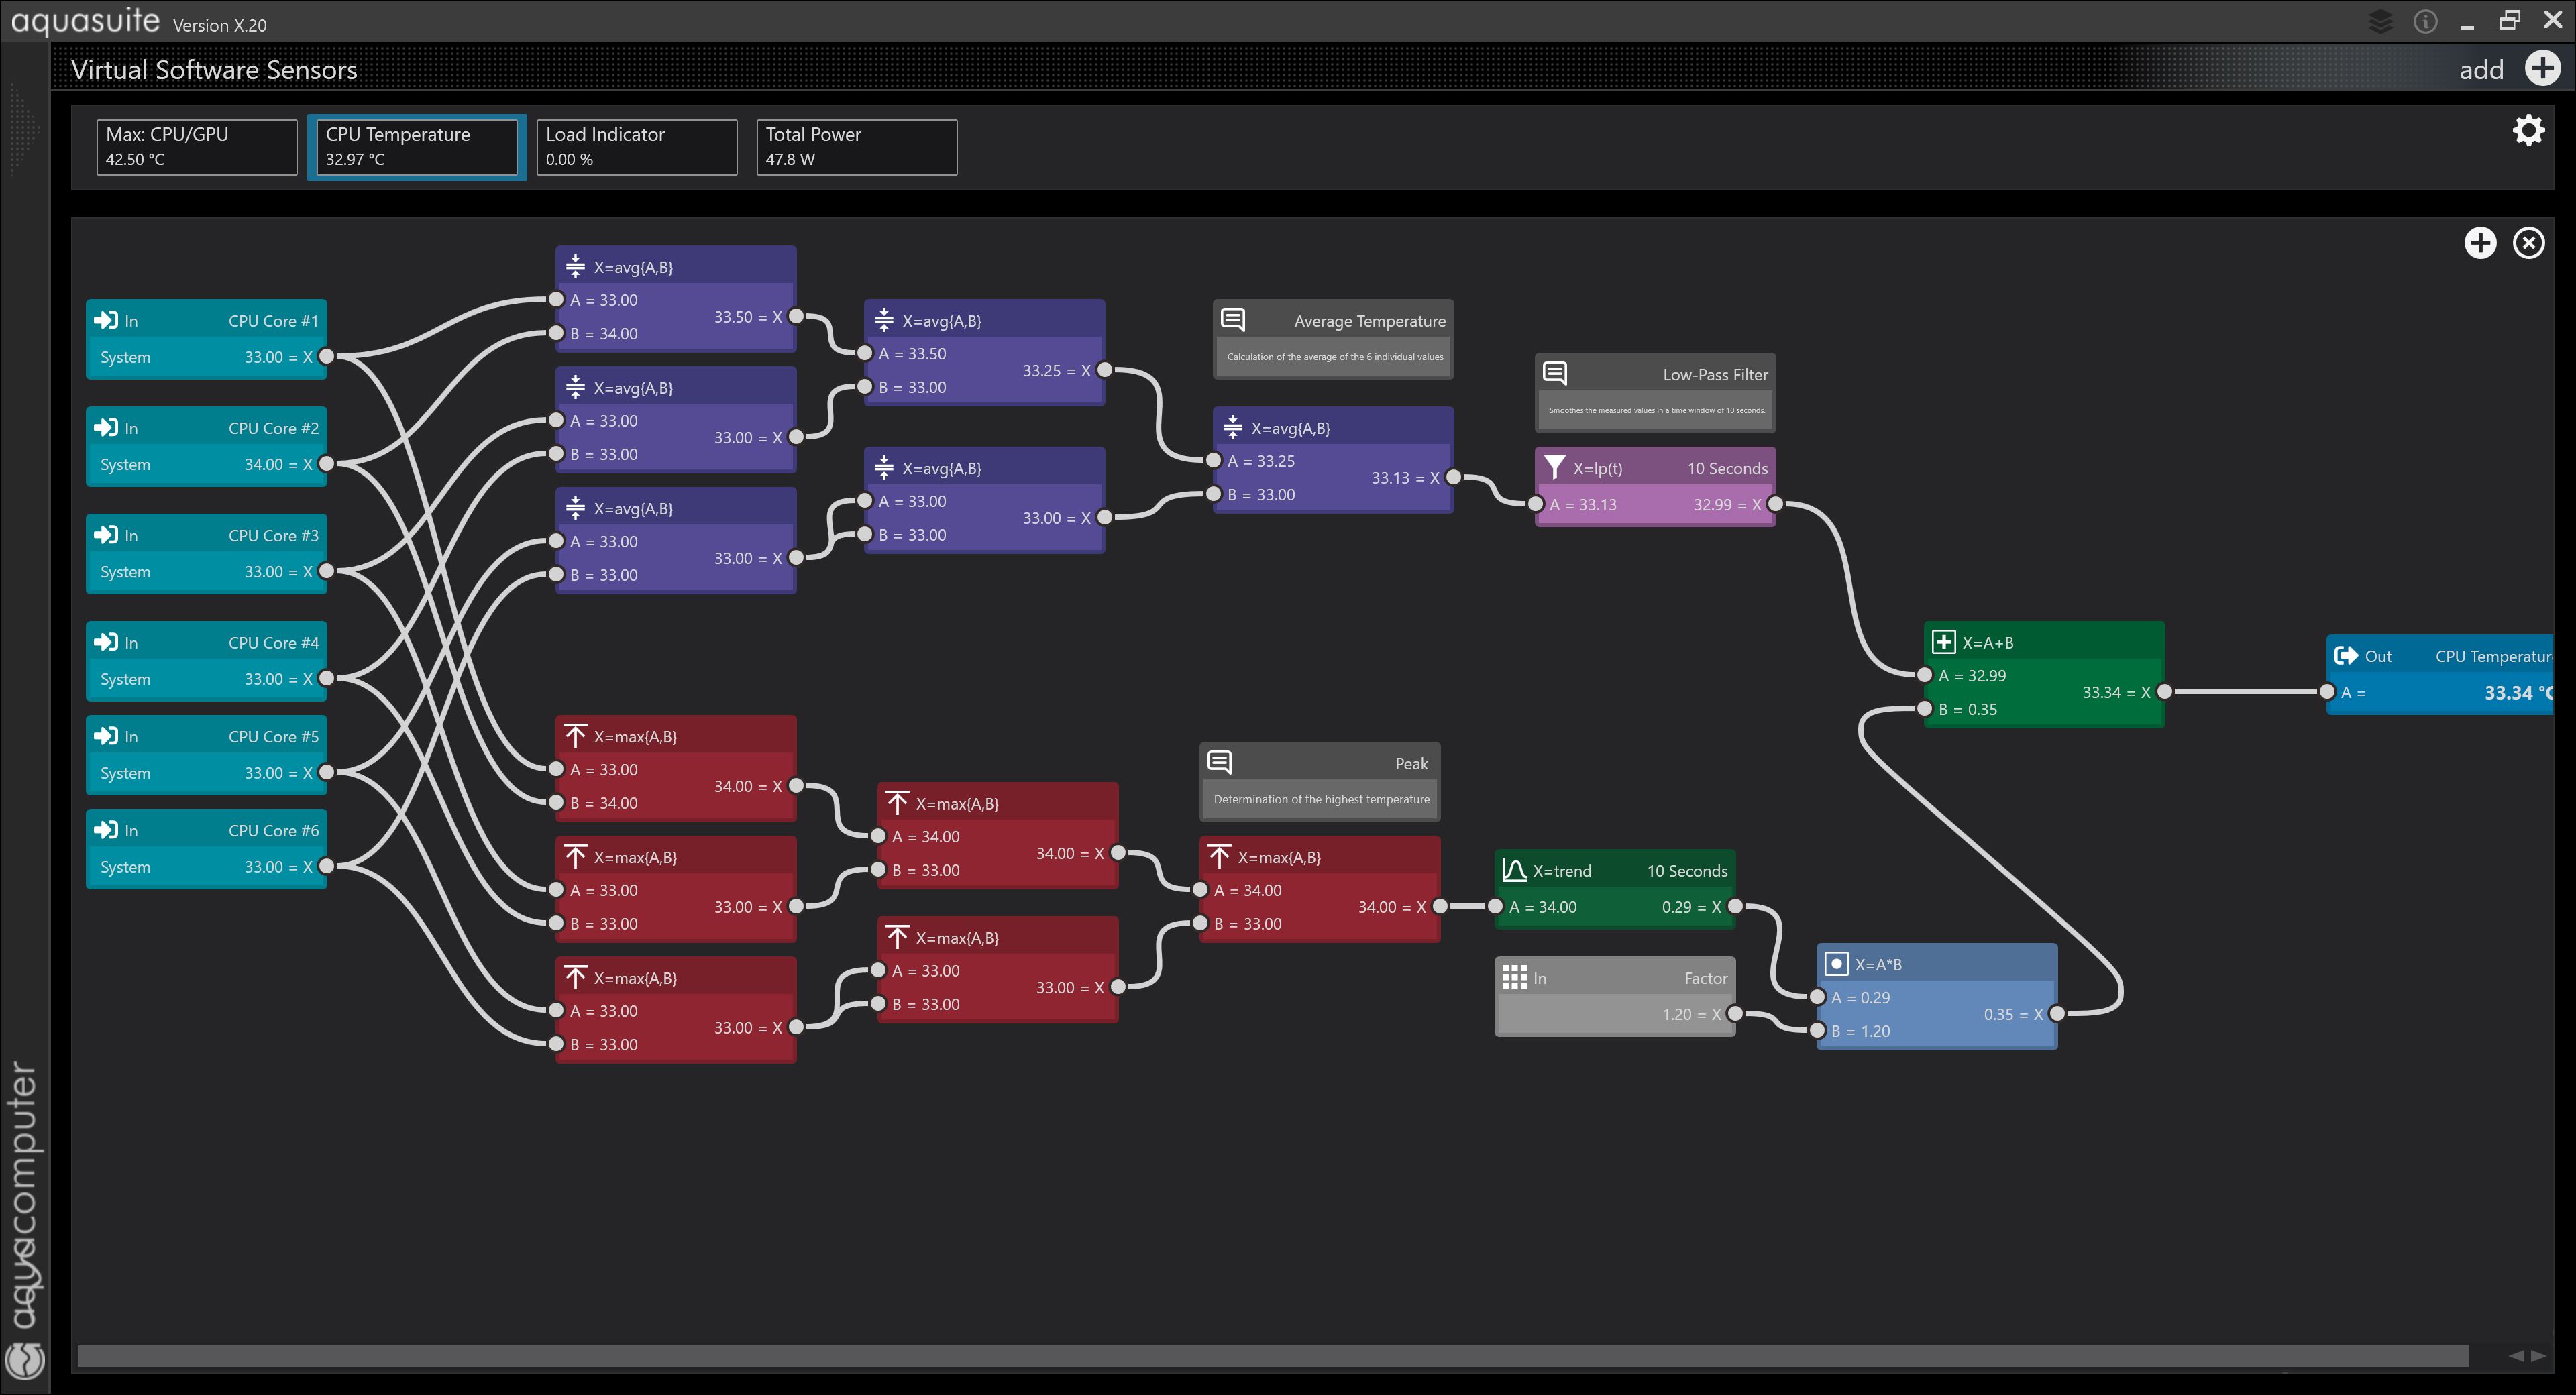
Task: Select the Total Power sensor tab
Action: tap(856, 147)
